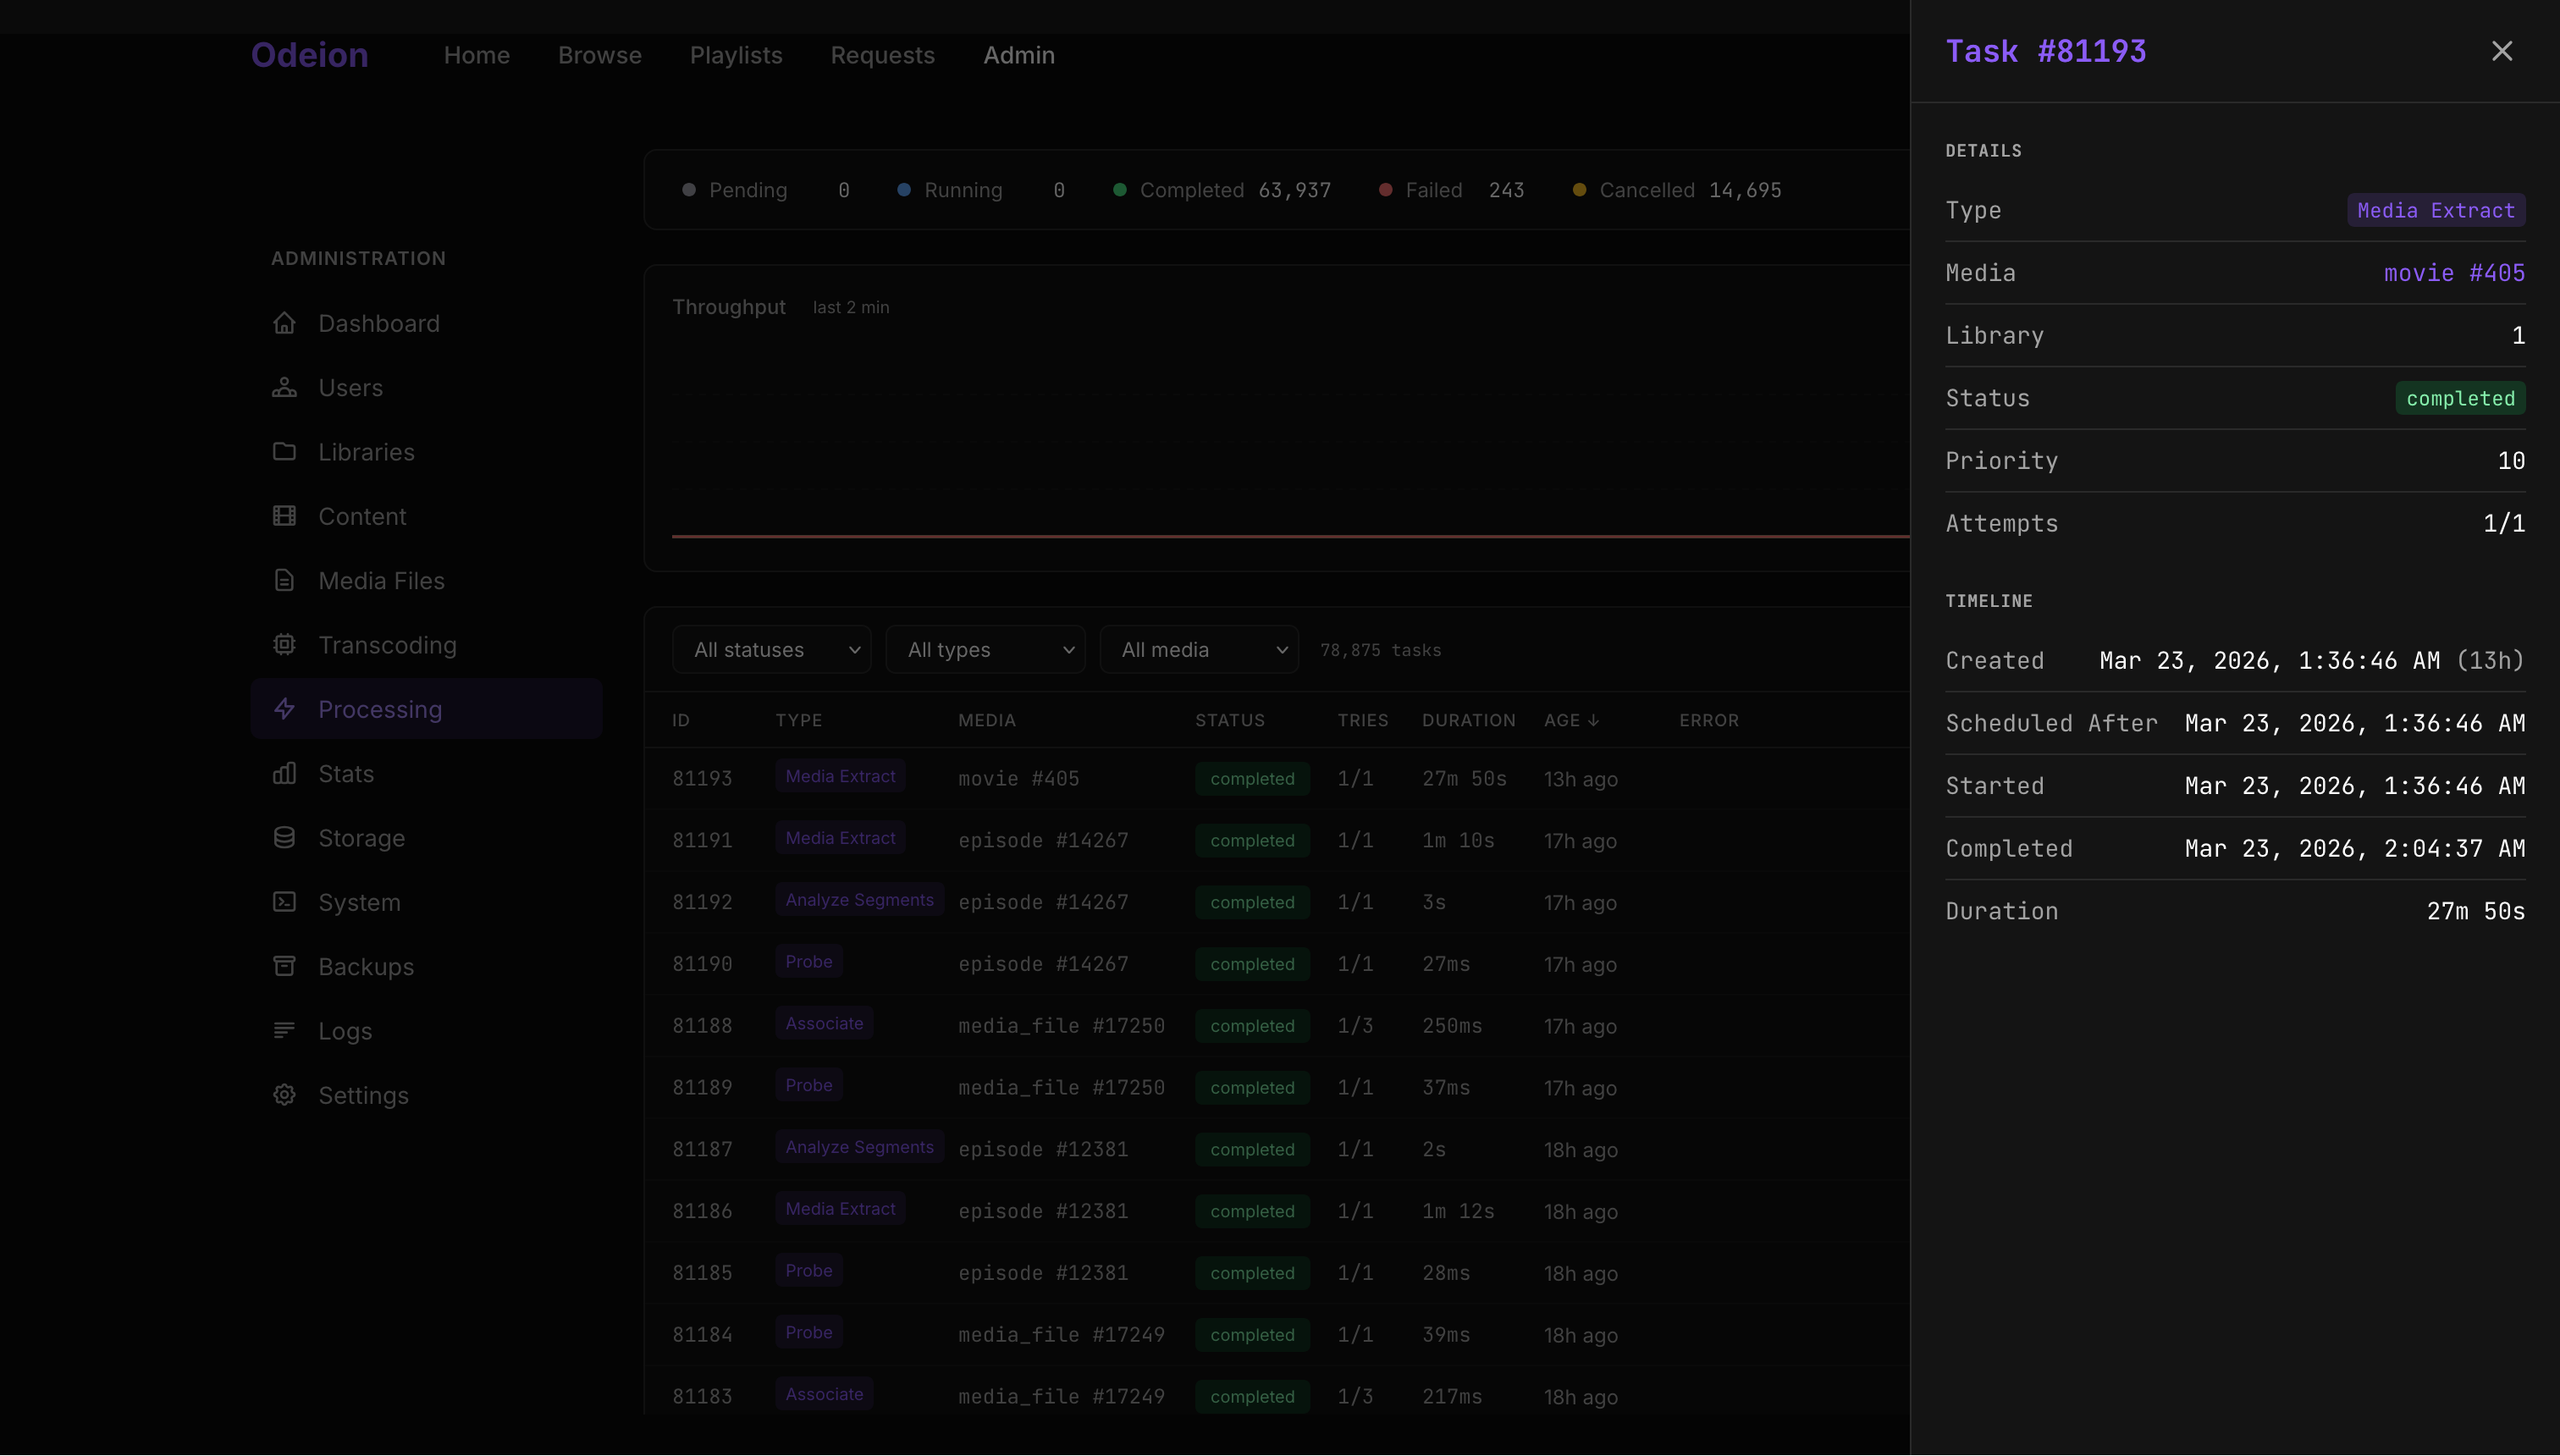The width and height of the screenshot is (2560, 1456).
Task: Open the Browse nav item
Action: click(x=600, y=55)
